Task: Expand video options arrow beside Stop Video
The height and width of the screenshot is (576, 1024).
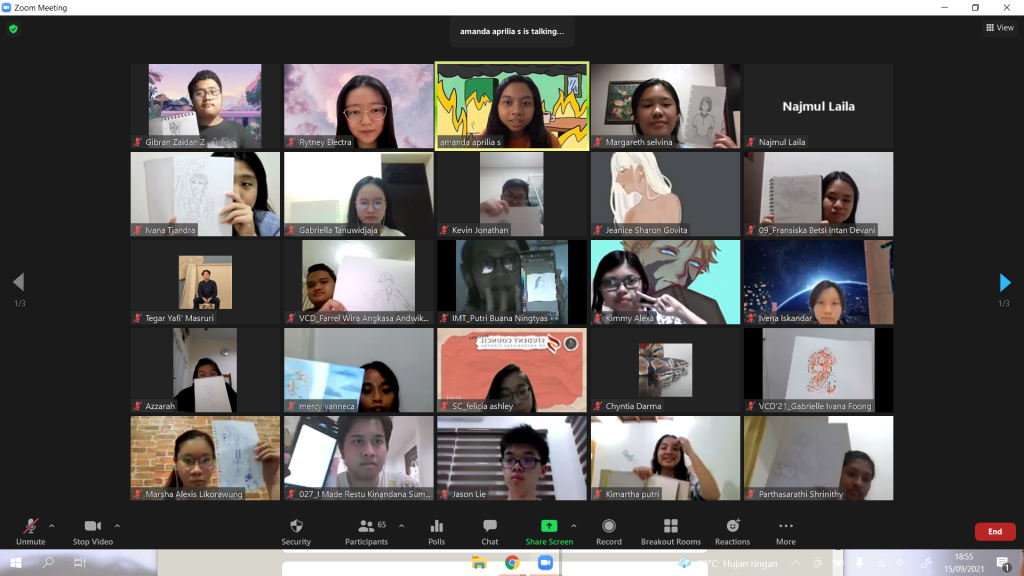Action: tap(117, 525)
